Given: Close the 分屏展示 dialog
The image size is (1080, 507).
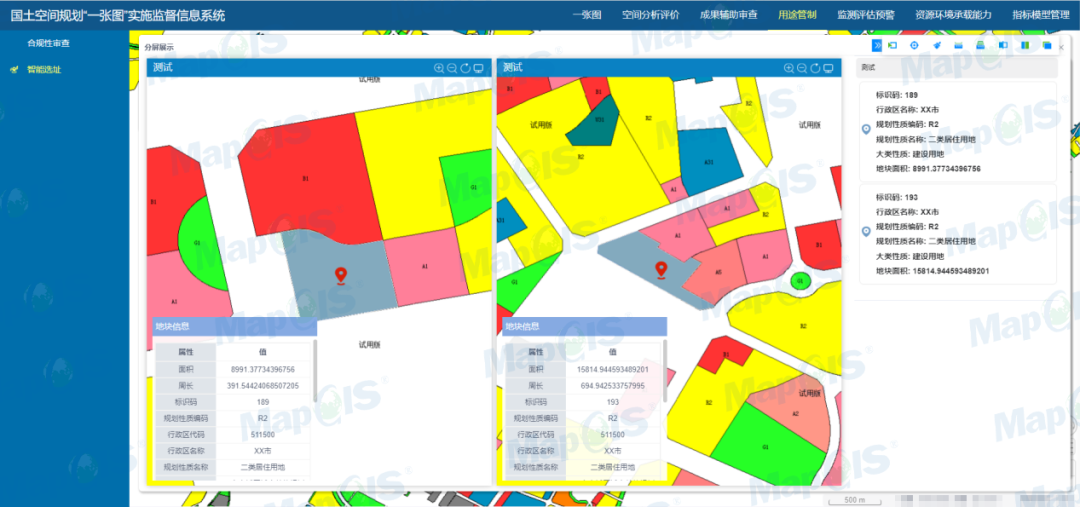Looking at the screenshot, I should 1061,47.
